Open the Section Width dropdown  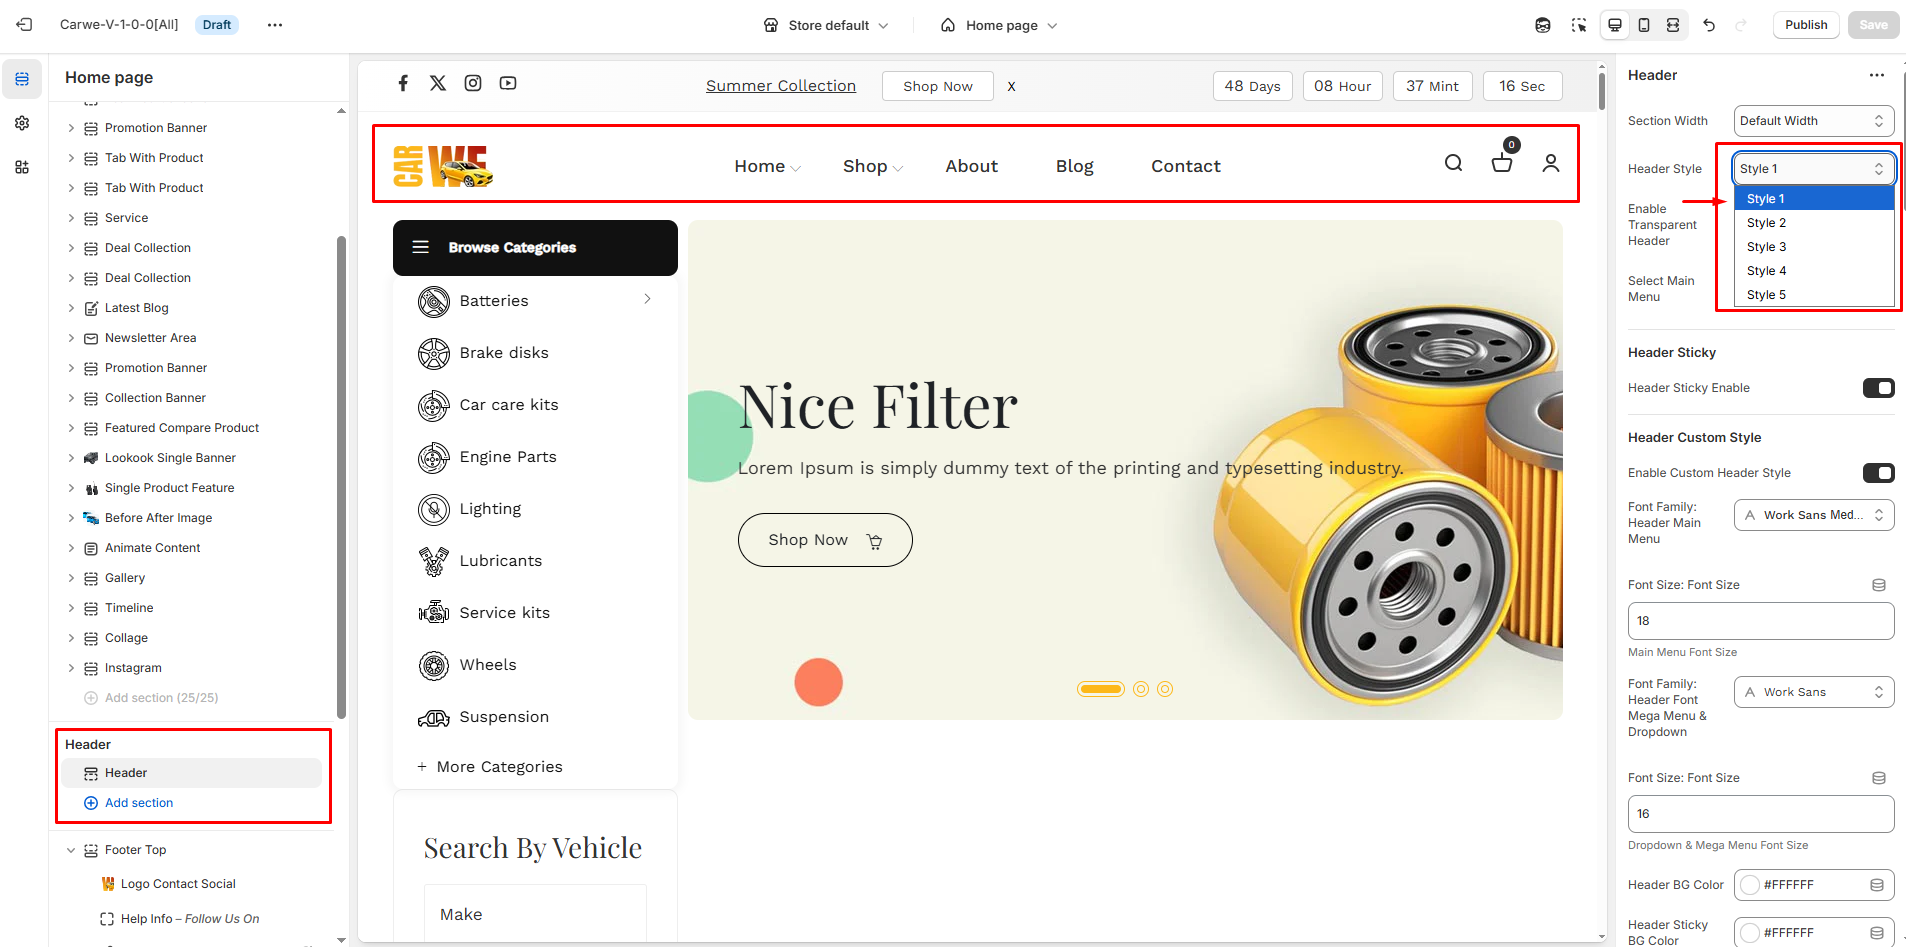click(x=1813, y=121)
